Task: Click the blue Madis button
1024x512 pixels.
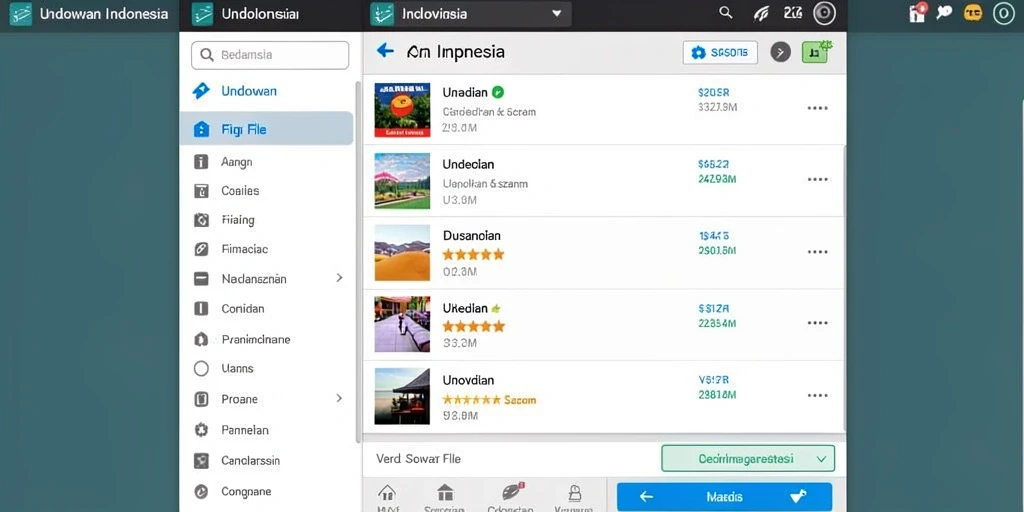Action: (724, 497)
